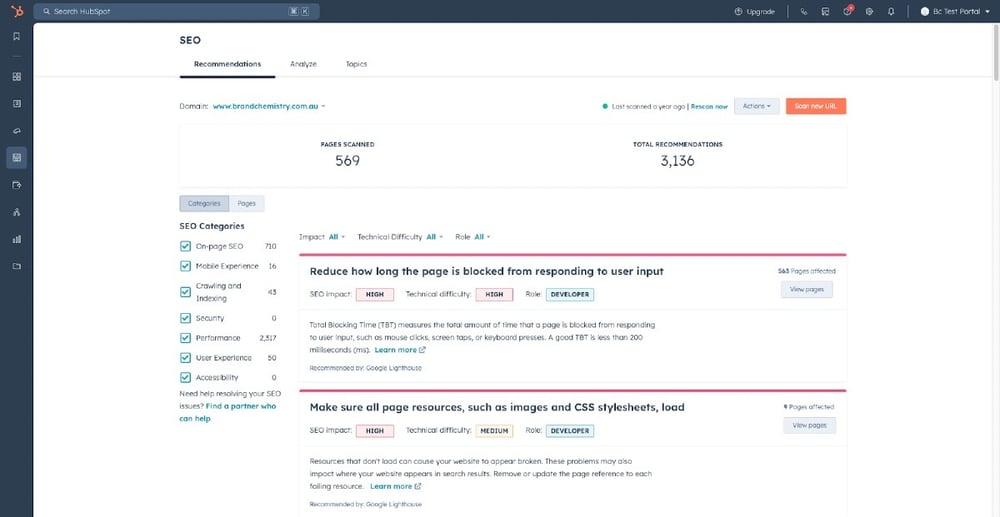
Task: Open the Commerce icon in sidebar
Action: (17, 185)
